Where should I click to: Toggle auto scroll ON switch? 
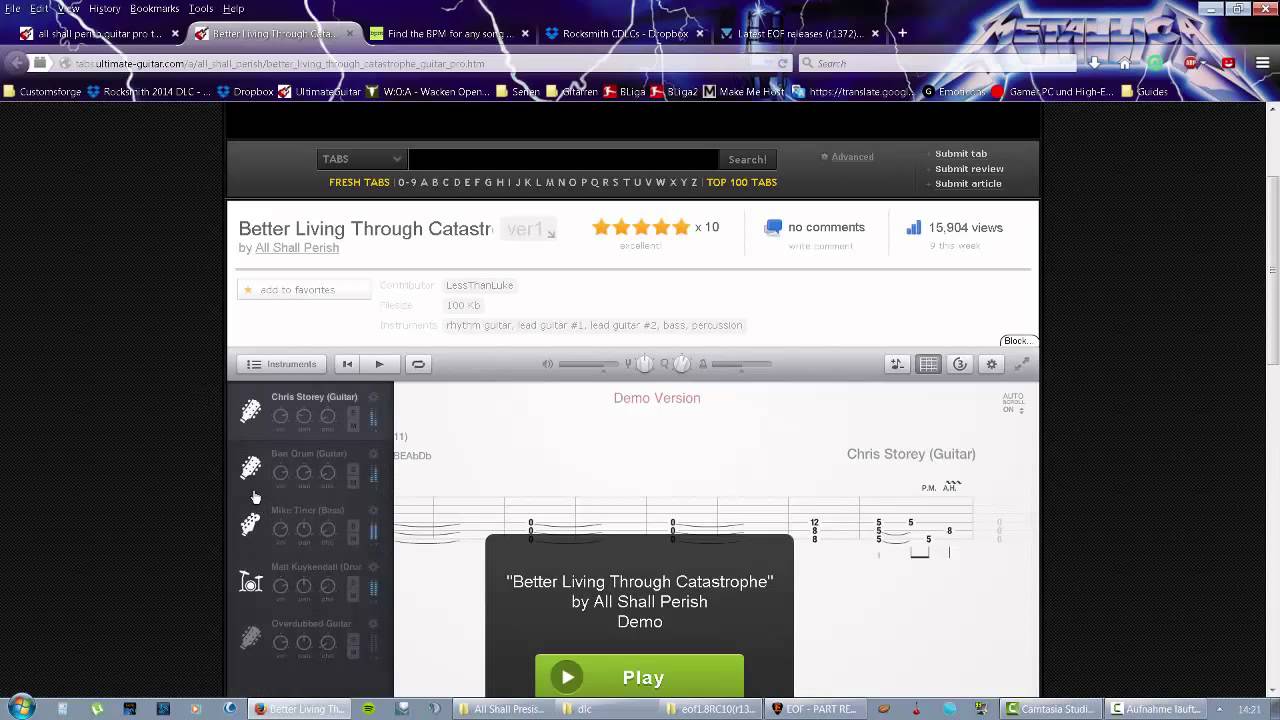(1013, 403)
